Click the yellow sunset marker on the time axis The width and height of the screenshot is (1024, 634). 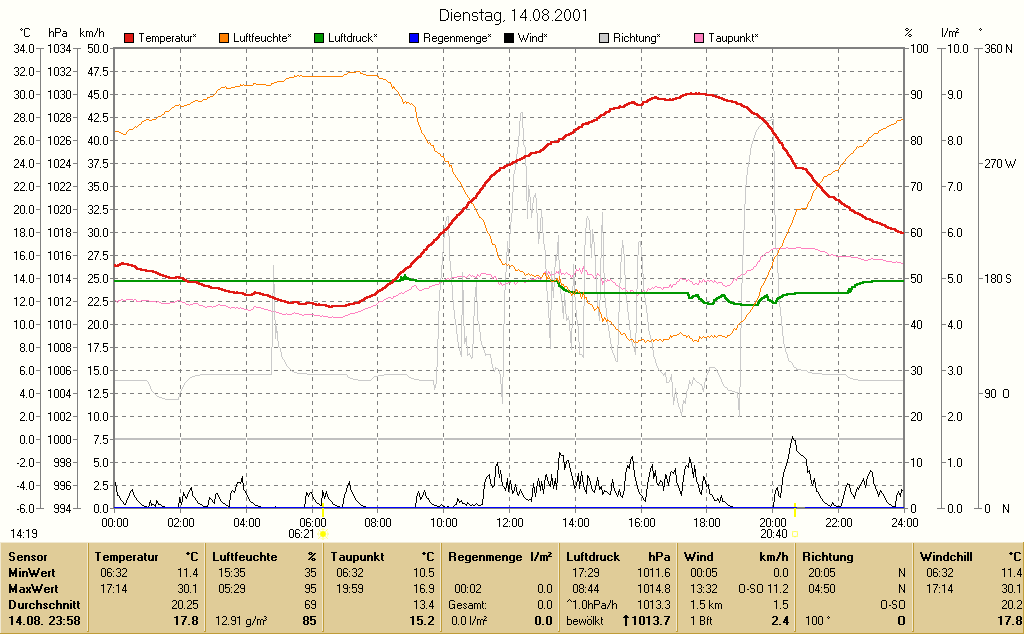[795, 510]
